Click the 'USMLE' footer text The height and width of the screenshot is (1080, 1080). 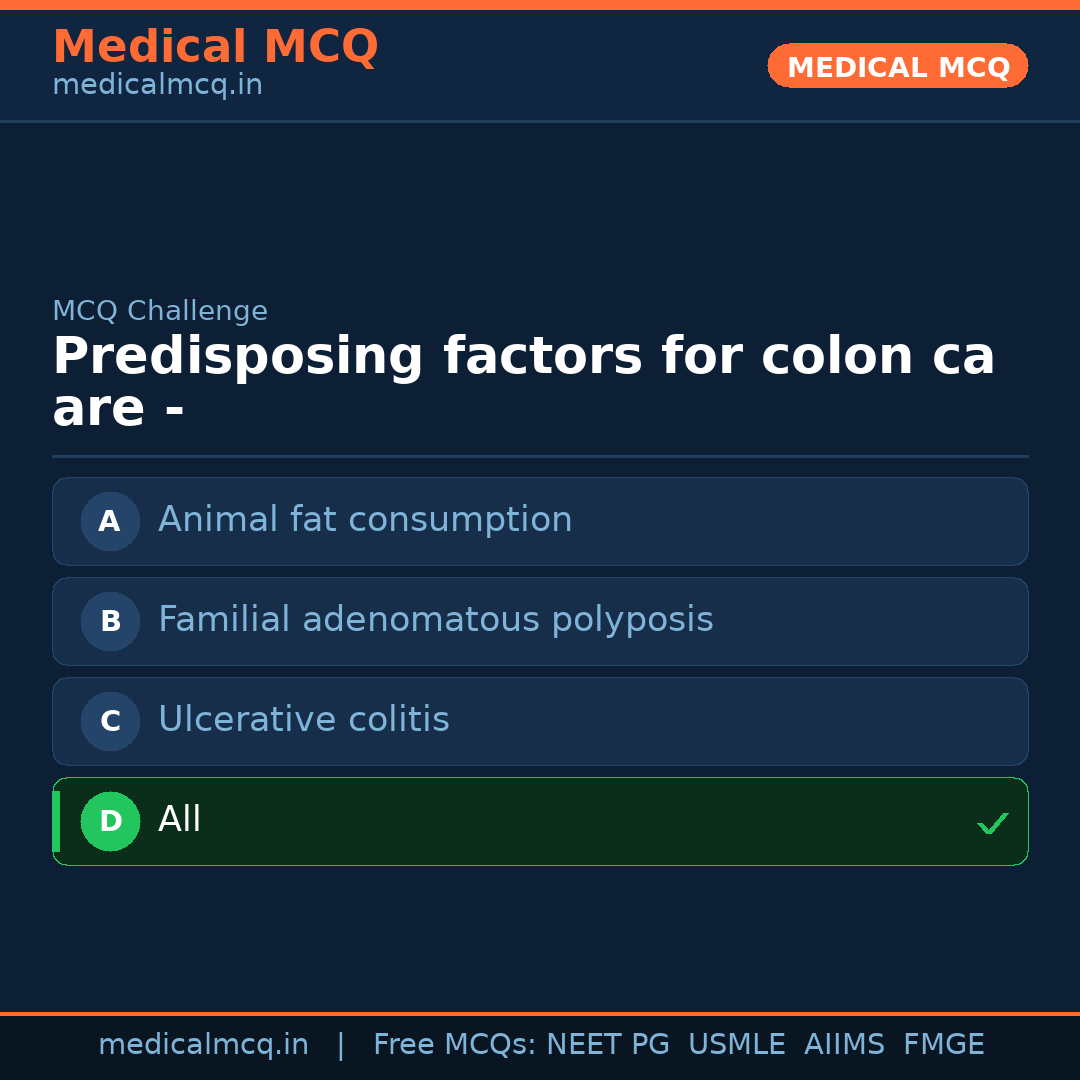click(x=736, y=1045)
